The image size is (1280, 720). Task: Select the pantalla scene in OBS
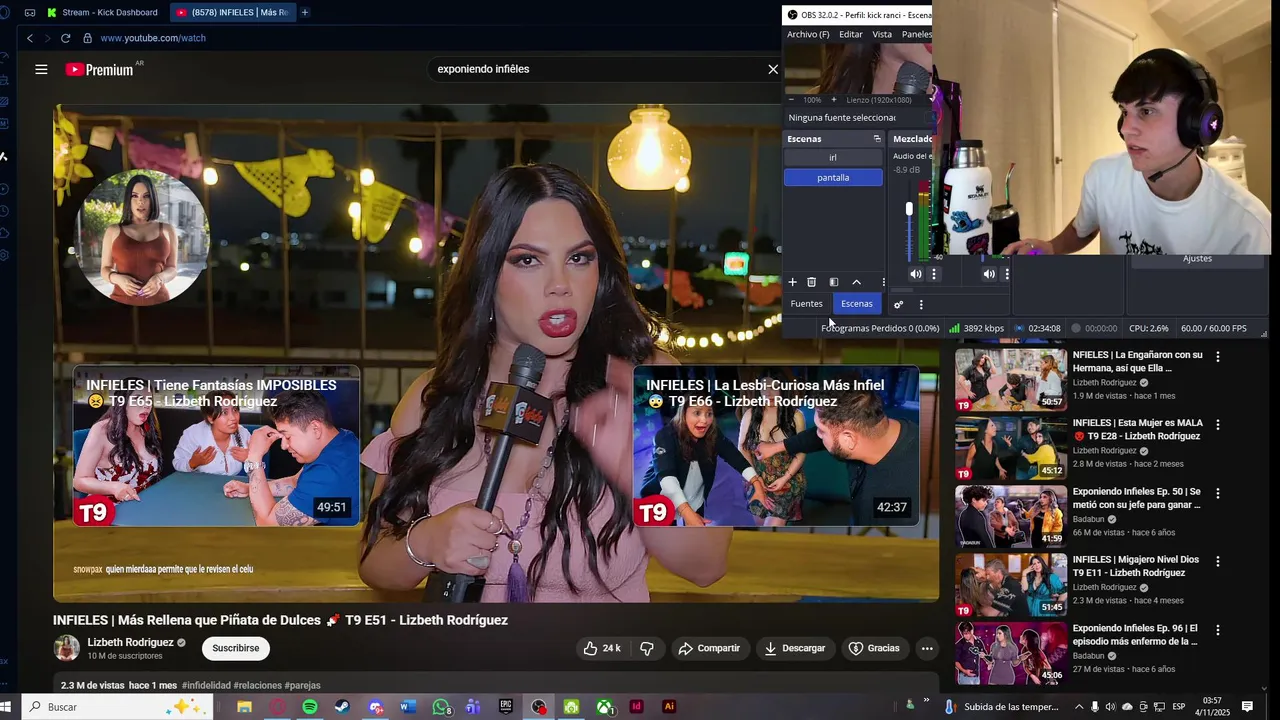[x=833, y=177]
